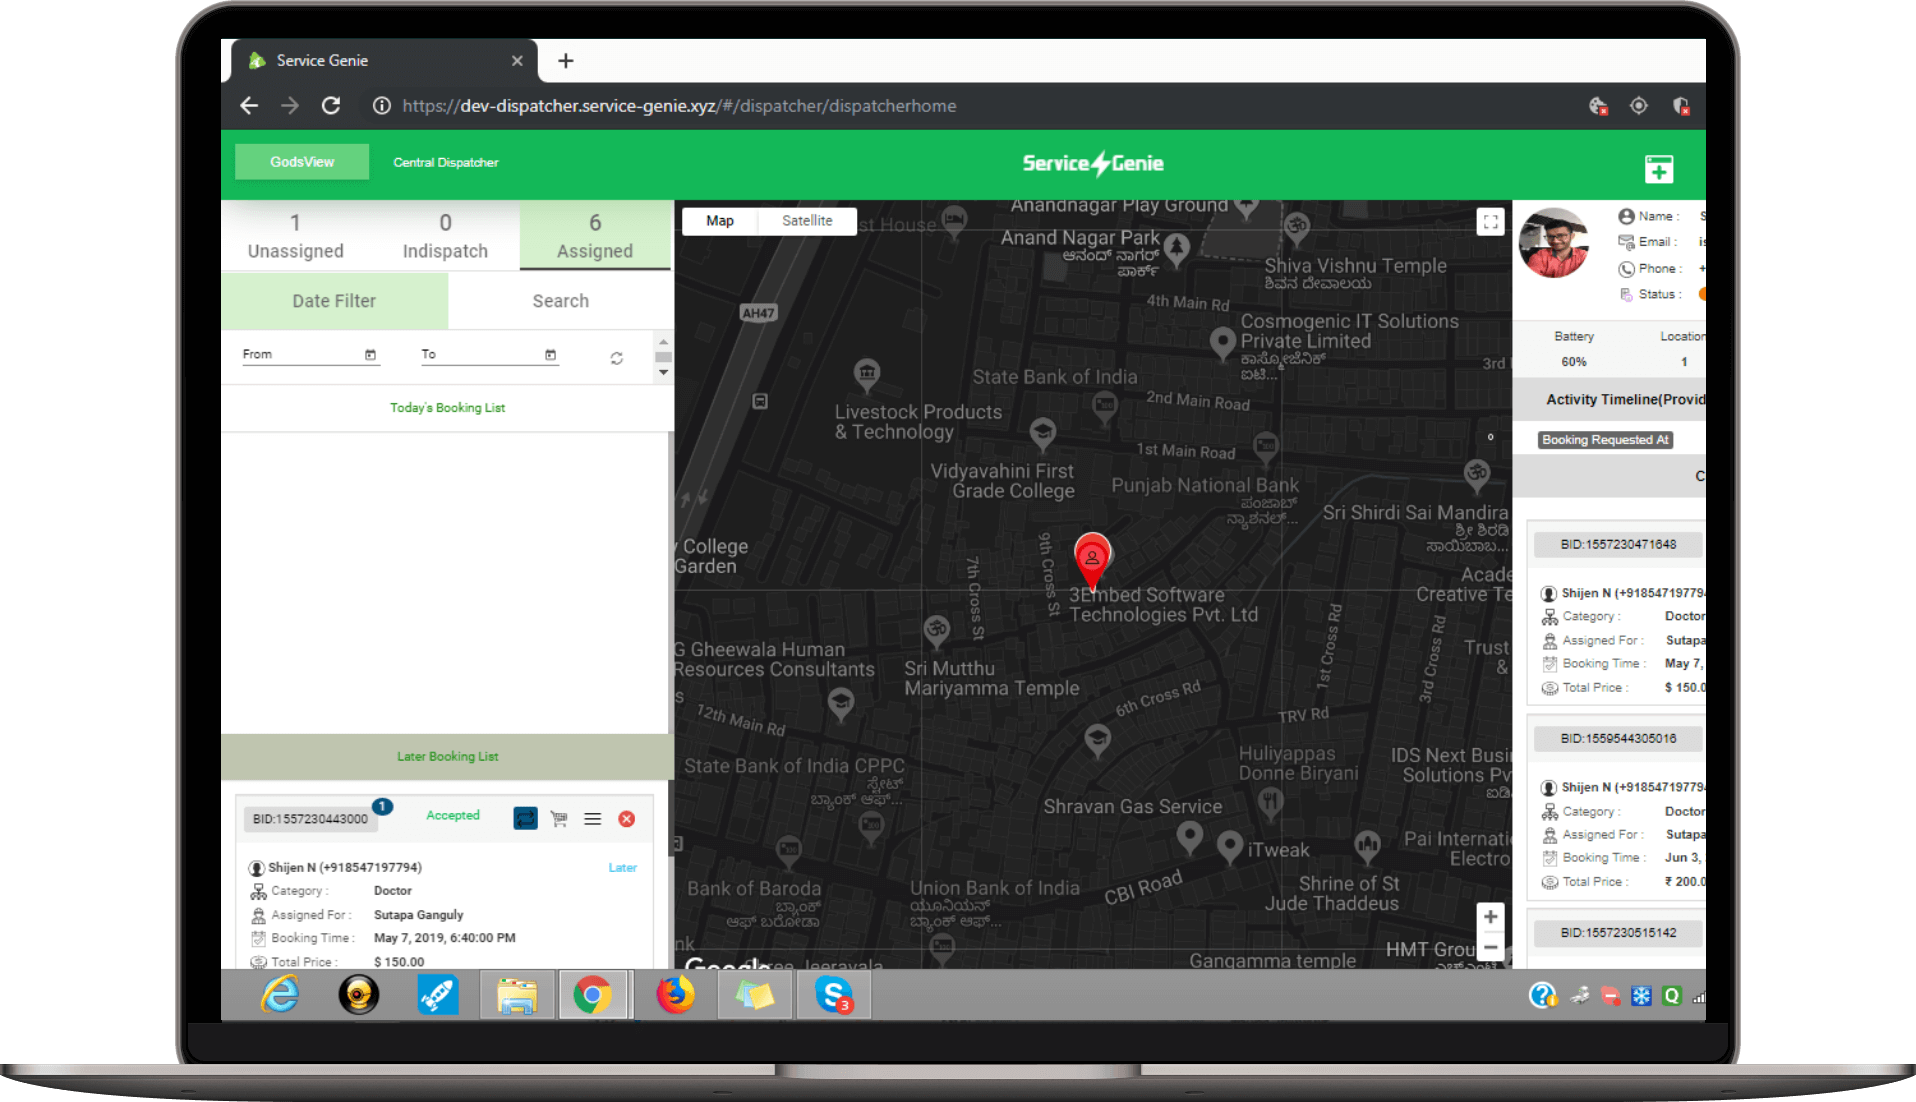Open the From date calendar icon
This screenshot has height=1102, width=1916.
[370, 355]
